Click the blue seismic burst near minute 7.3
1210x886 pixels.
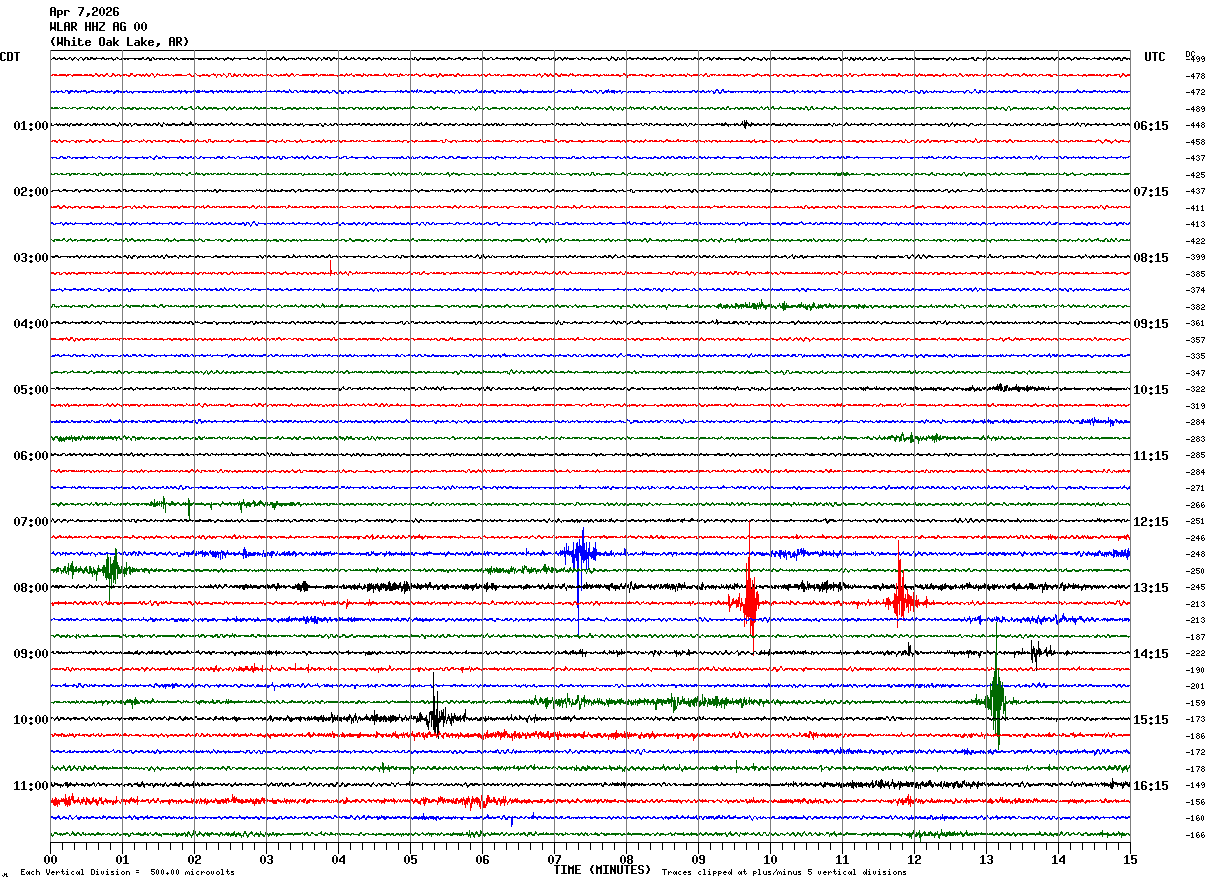coord(578,553)
